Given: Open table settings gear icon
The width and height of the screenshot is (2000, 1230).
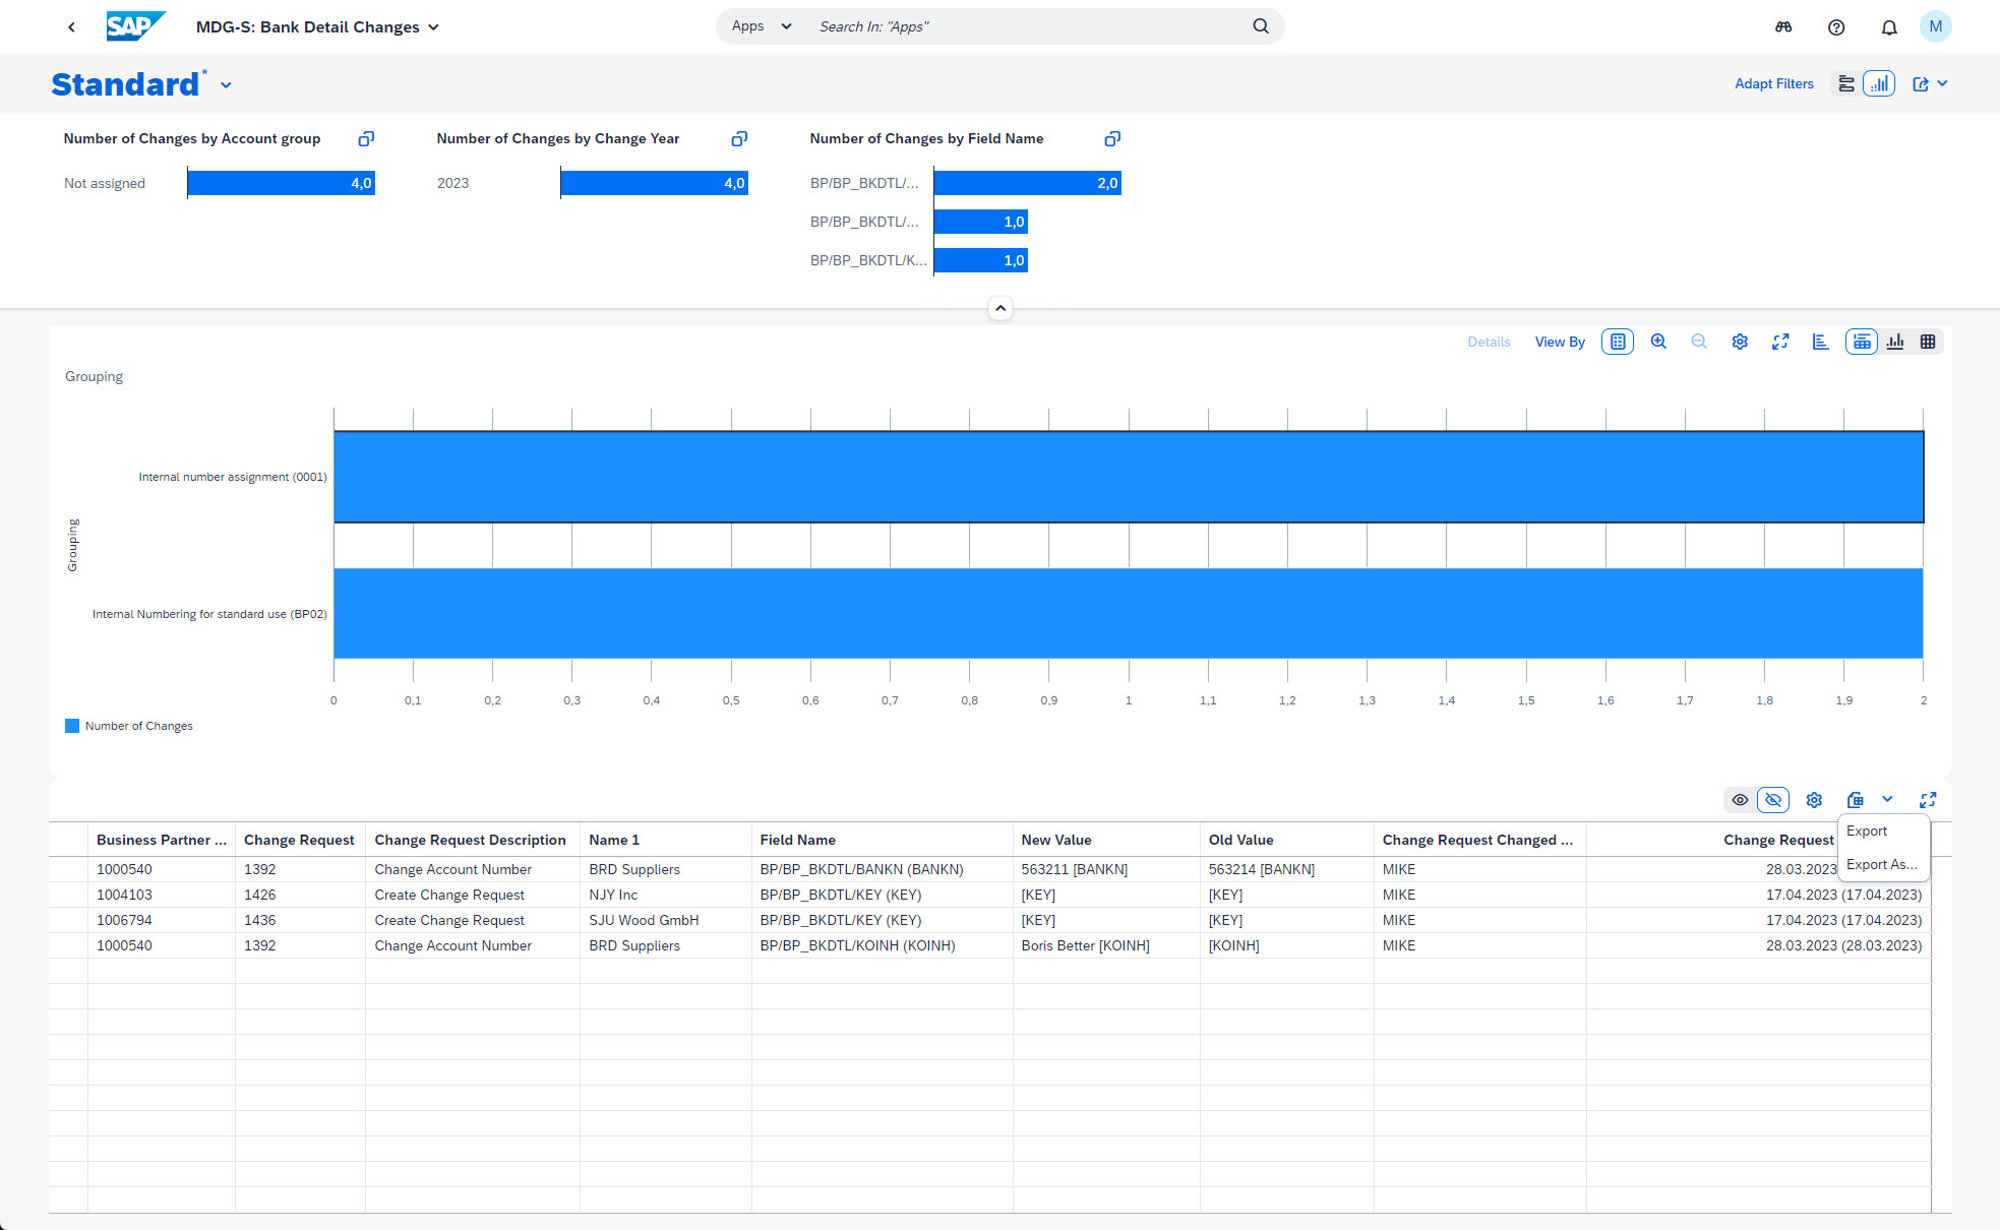Looking at the screenshot, I should 1814,800.
